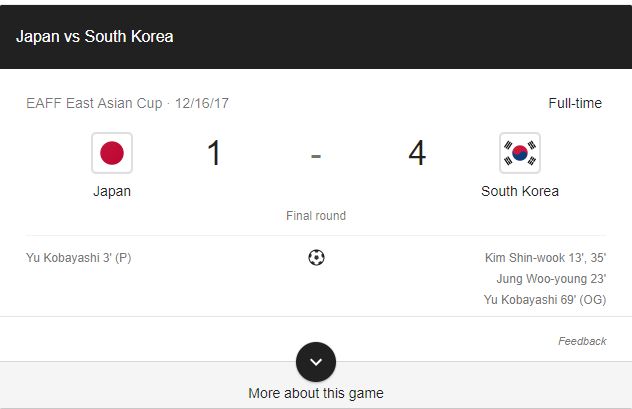The height and width of the screenshot is (409, 632).
Task: Click the EAFF East Asian Cup label
Action: pos(95,103)
